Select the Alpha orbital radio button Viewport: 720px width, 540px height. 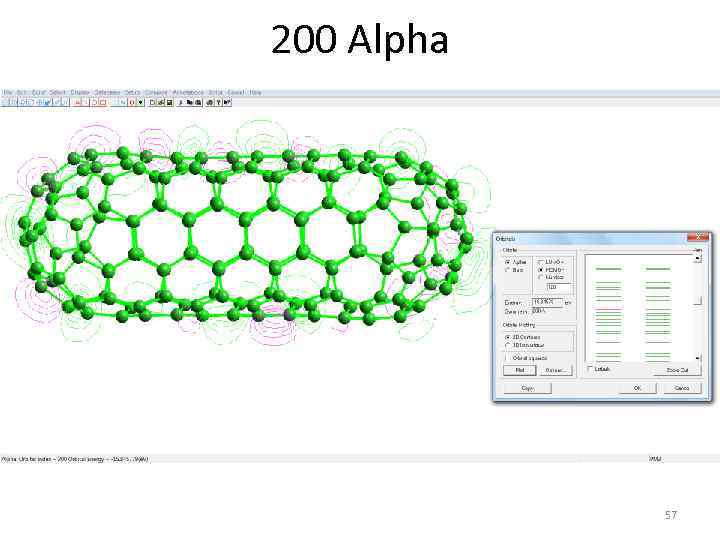tap(507, 262)
